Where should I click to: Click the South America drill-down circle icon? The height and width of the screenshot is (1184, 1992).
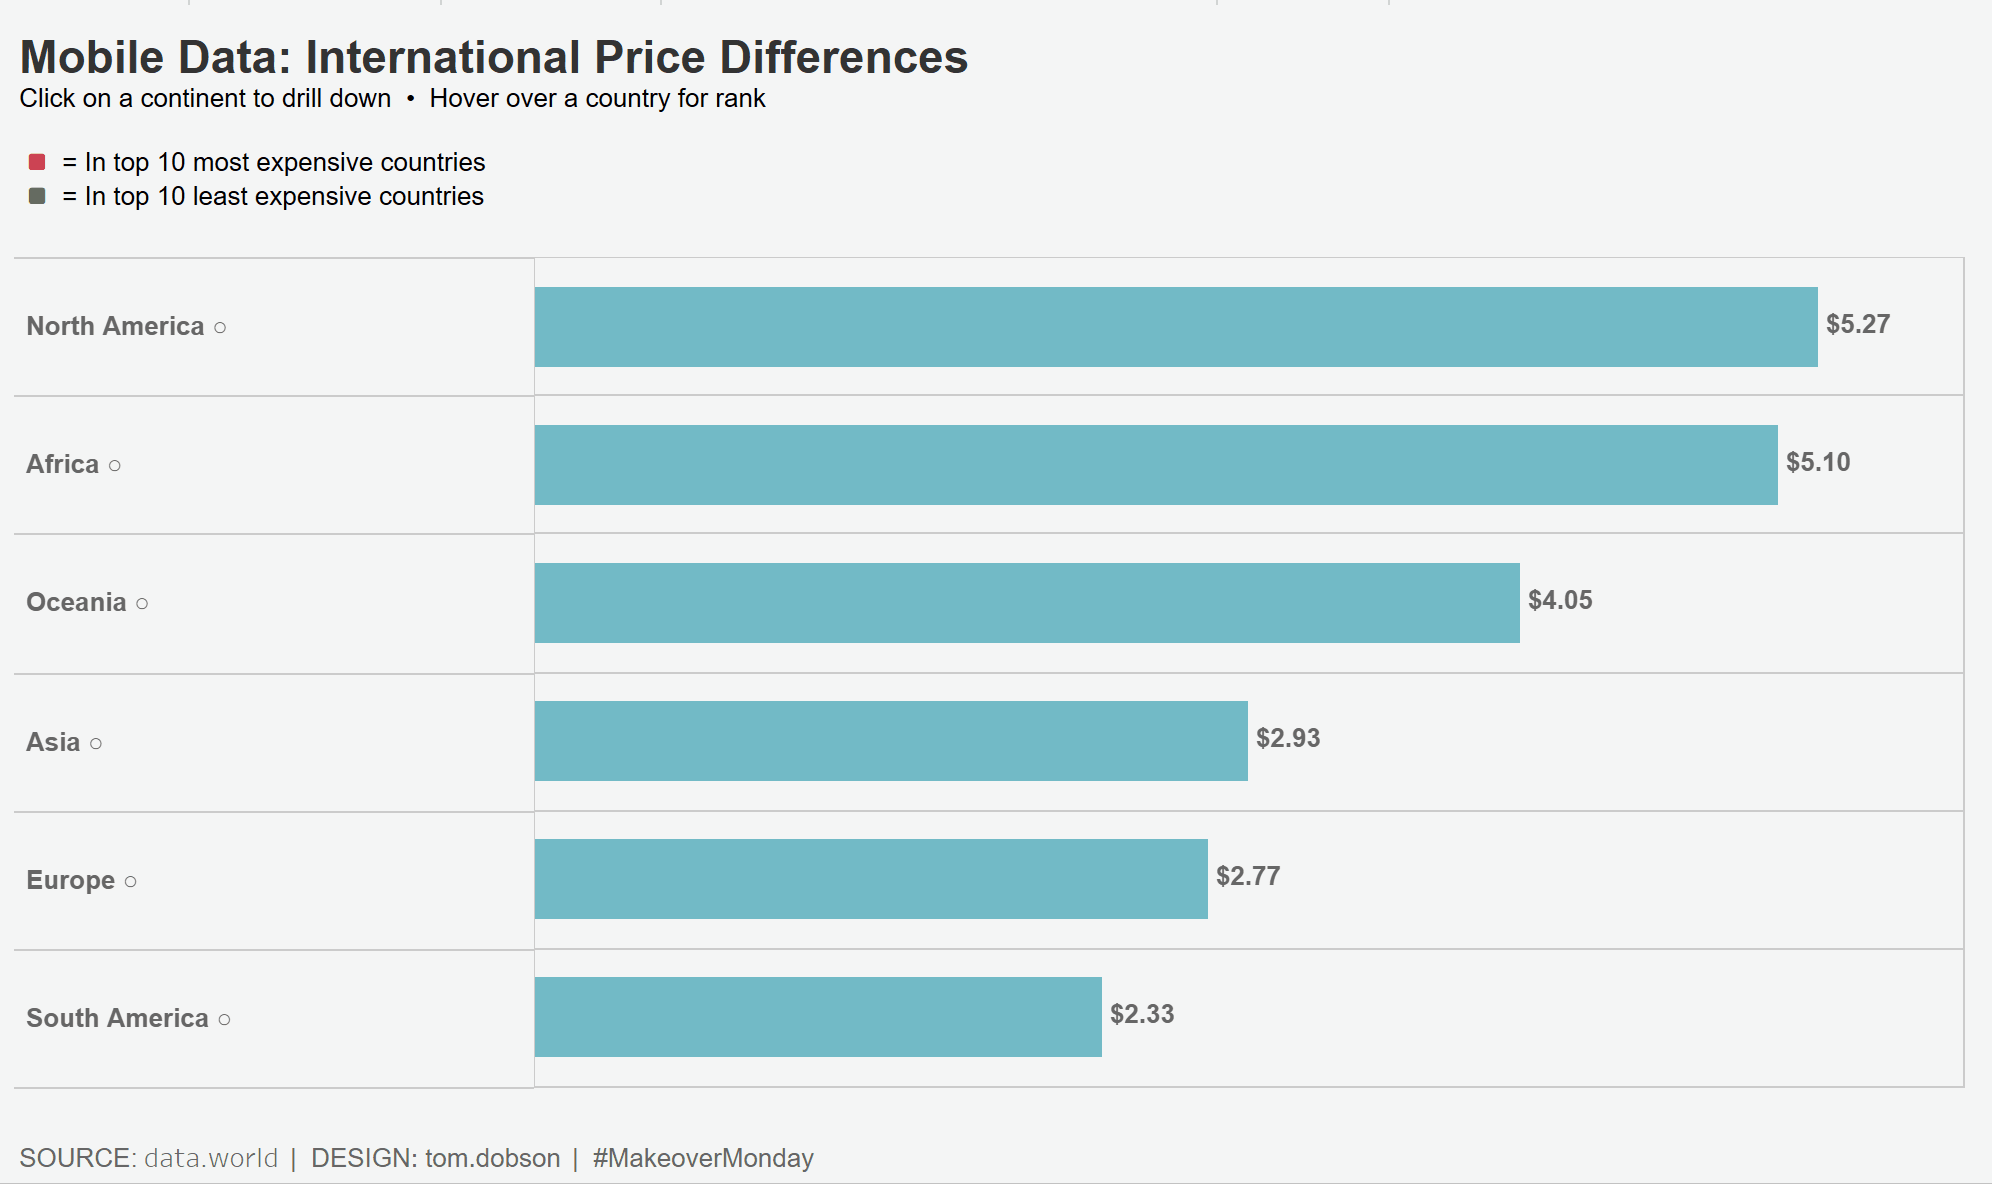(x=224, y=1020)
